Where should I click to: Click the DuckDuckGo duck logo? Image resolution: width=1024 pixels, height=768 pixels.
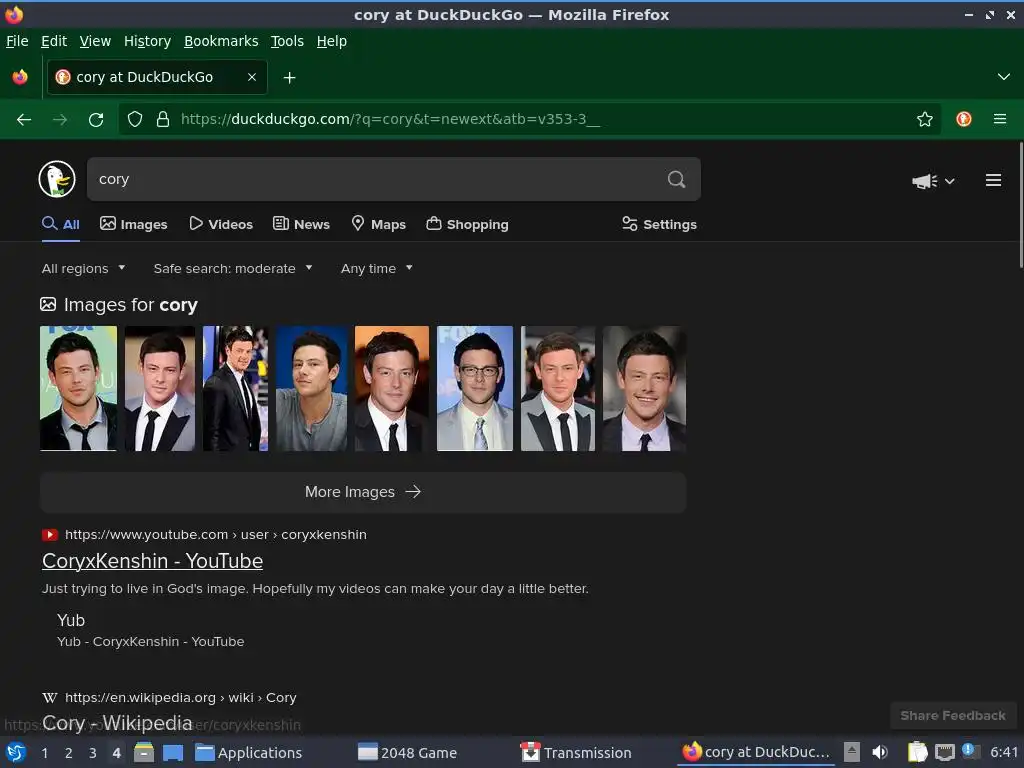57,179
